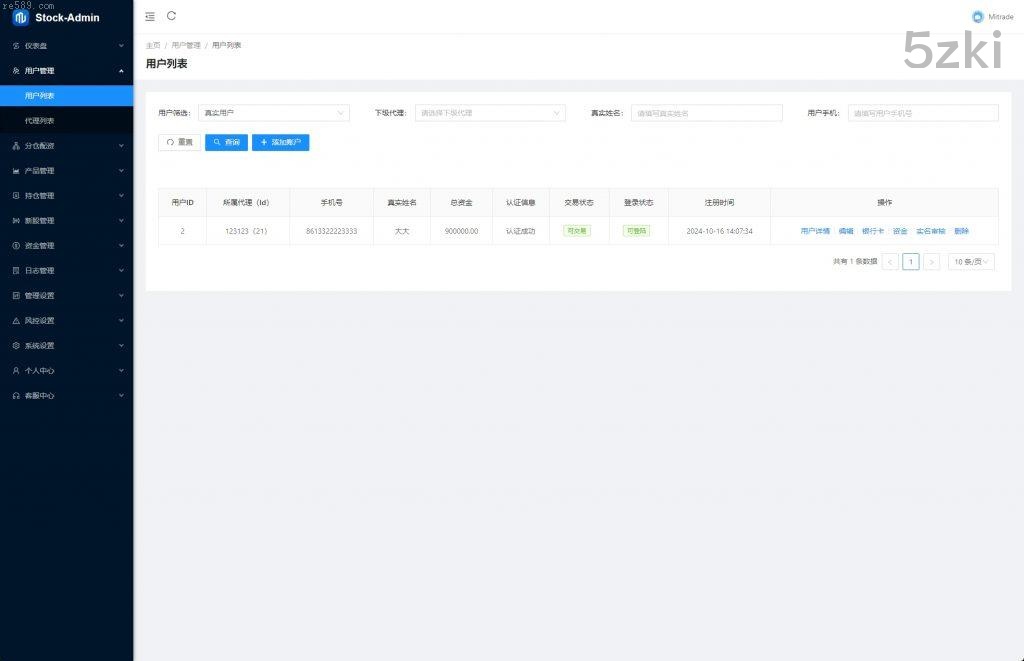This screenshot has width=1024, height=661.
Task: Open the 下级代理 select dropdown
Action: click(x=490, y=113)
